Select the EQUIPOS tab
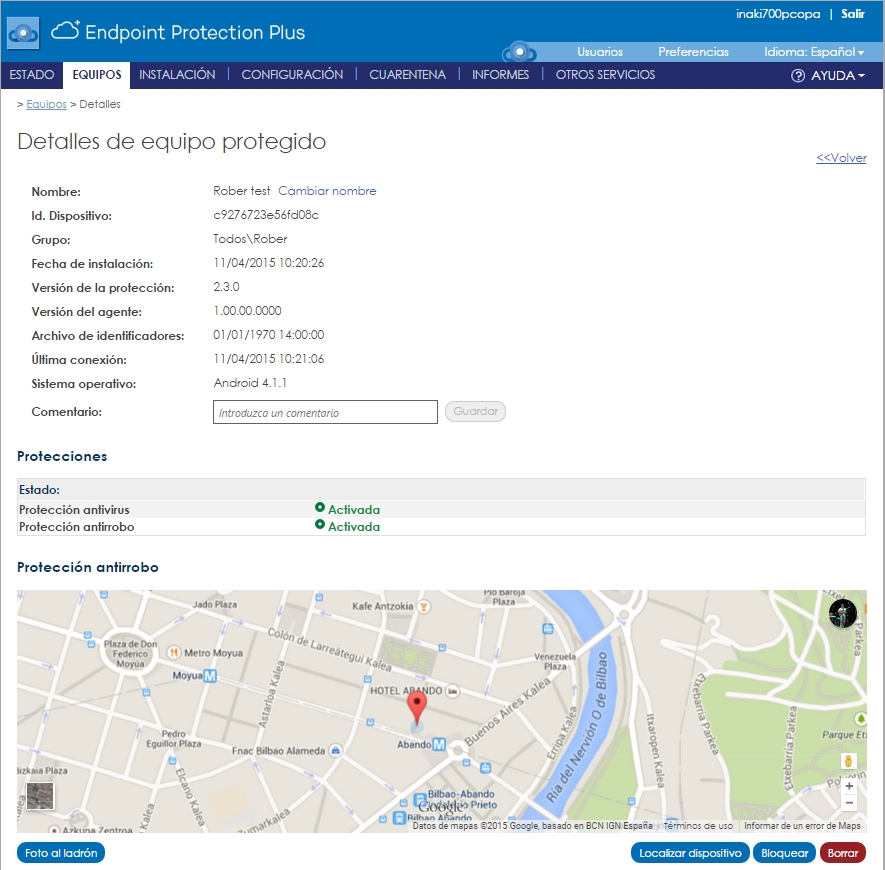Image resolution: width=885 pixels, height=870 pixels. 97,75
